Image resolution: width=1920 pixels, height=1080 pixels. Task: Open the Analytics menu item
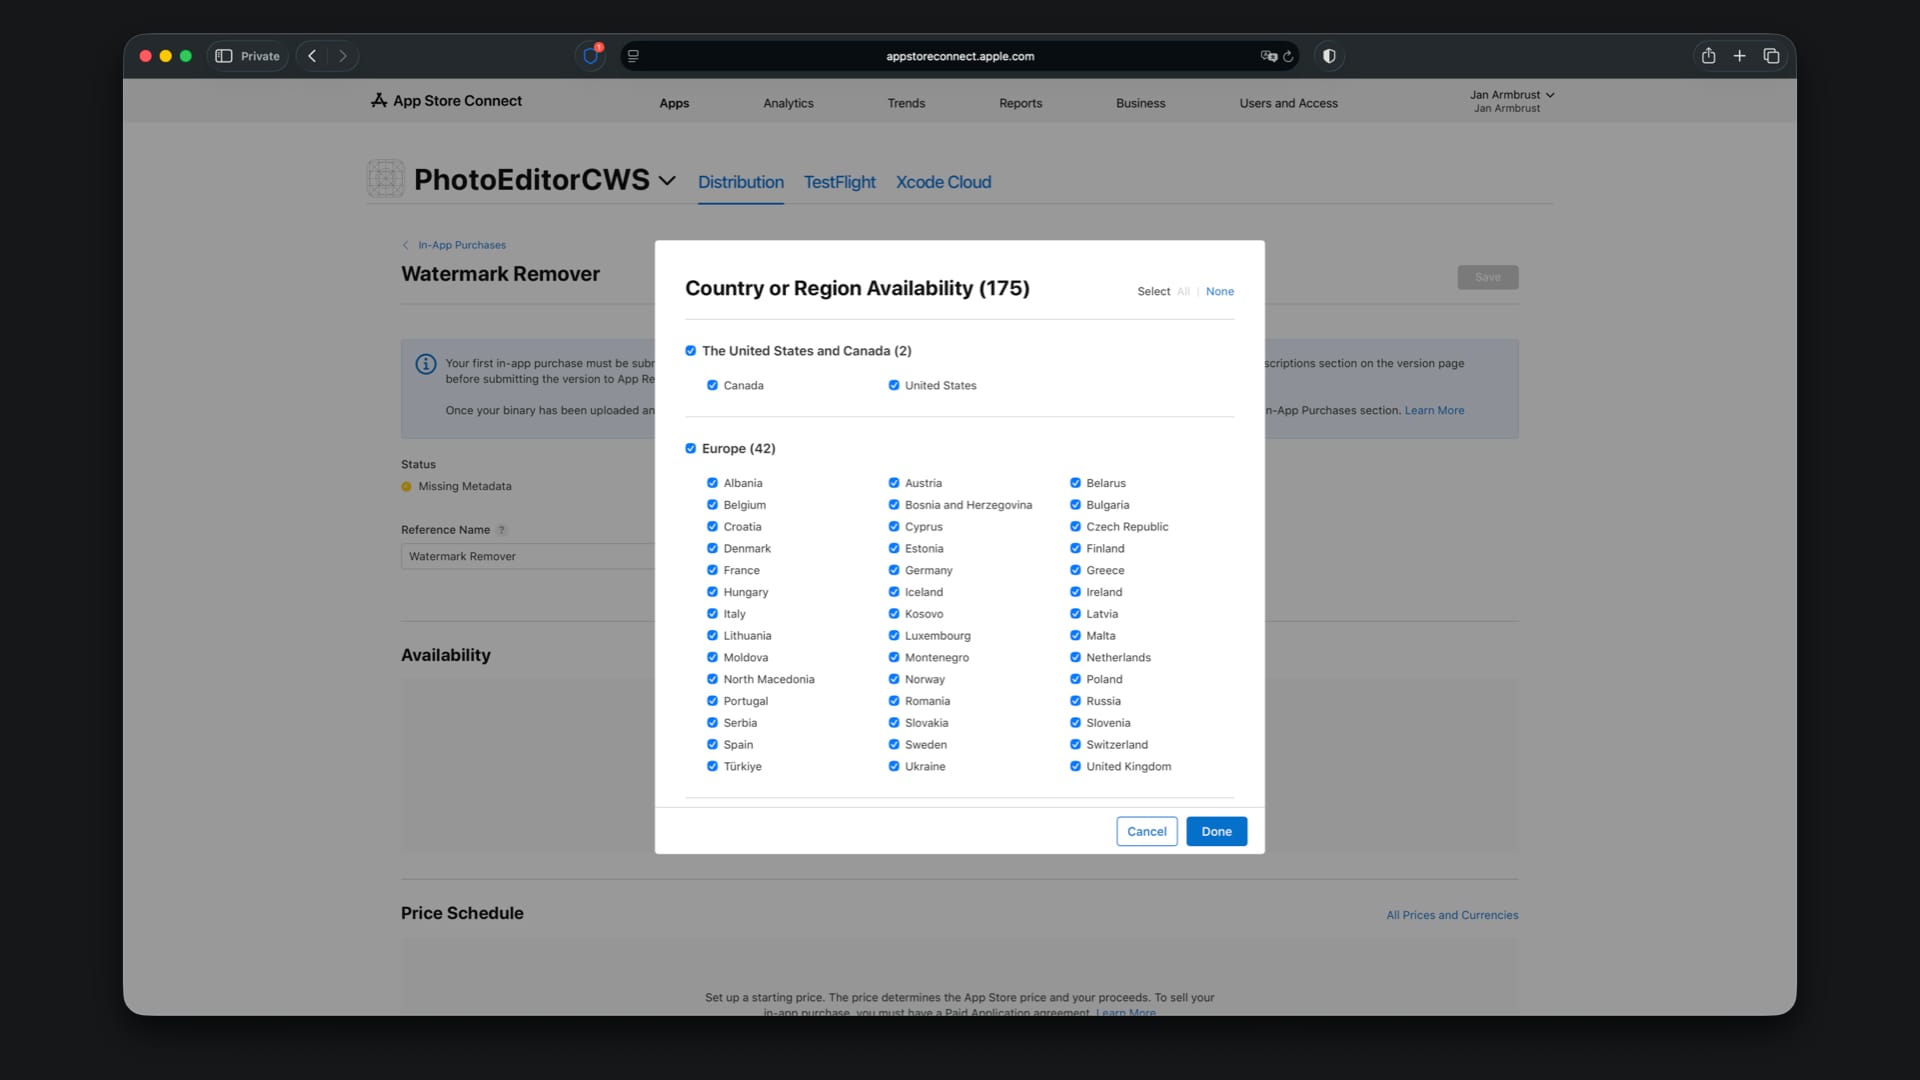tap(788, 103)
